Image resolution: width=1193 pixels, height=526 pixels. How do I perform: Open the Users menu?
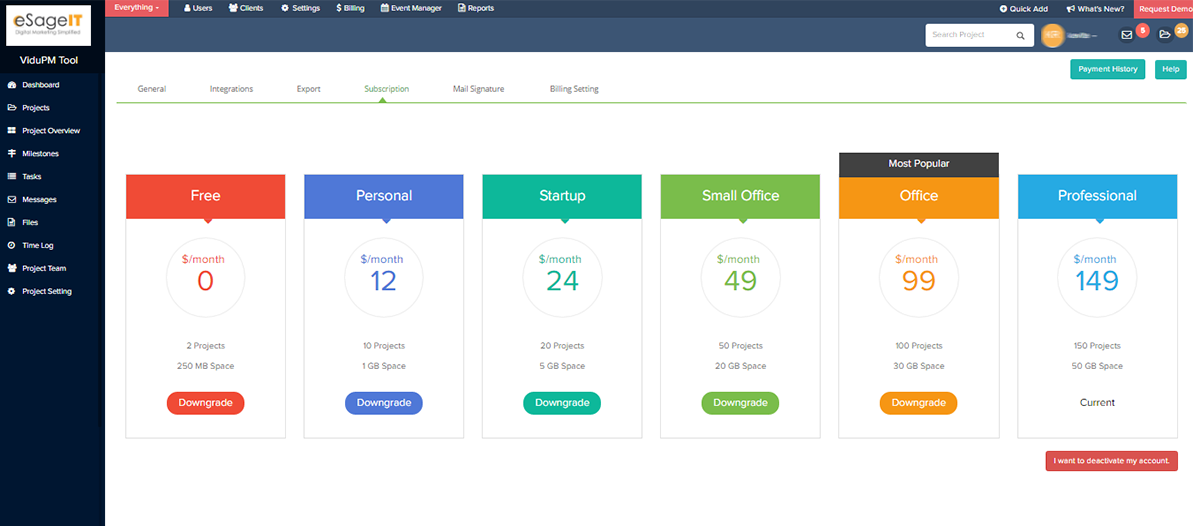(198, 8)
